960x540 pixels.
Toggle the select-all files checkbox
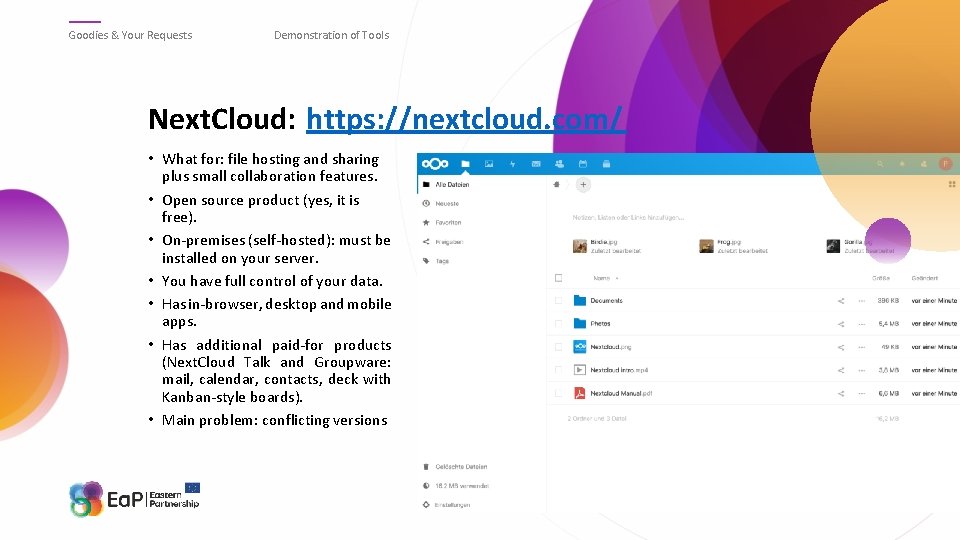(x=558, y=278)
